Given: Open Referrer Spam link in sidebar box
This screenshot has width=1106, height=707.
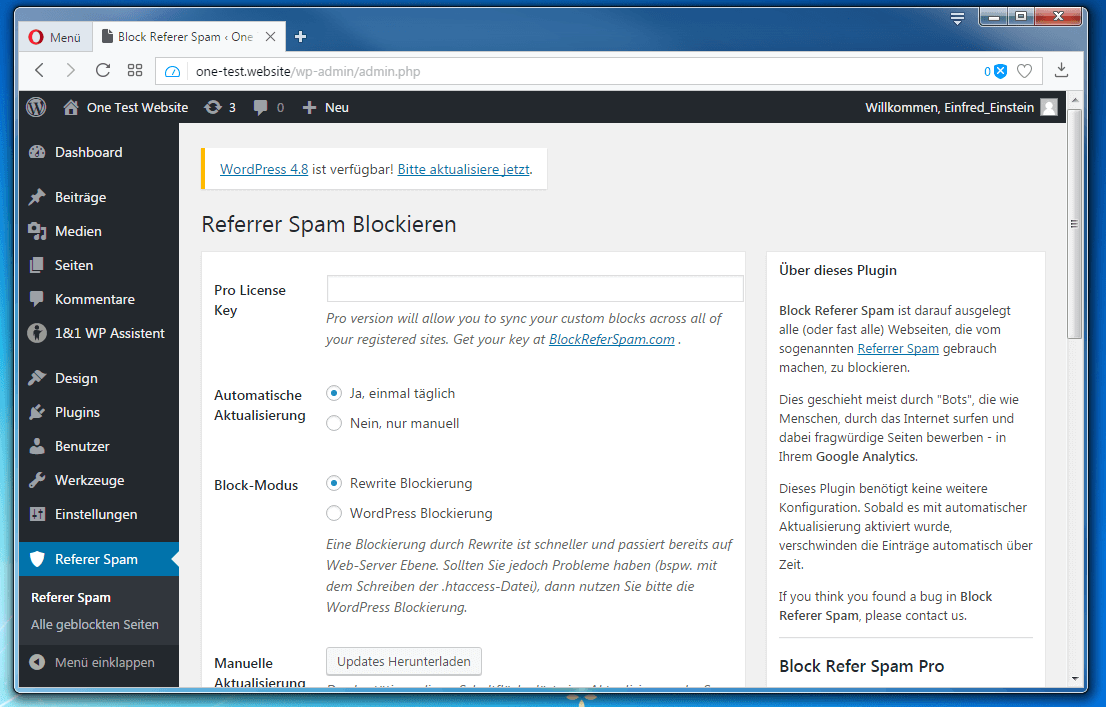Looking at the screenshot, I should (898, 349).
